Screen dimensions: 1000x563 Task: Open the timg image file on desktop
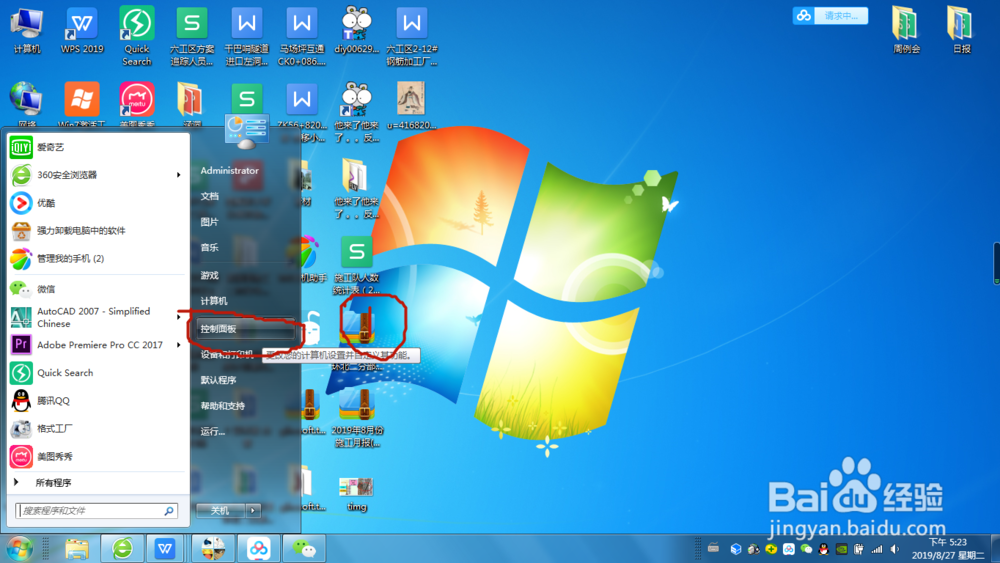(x=357, y=494)
